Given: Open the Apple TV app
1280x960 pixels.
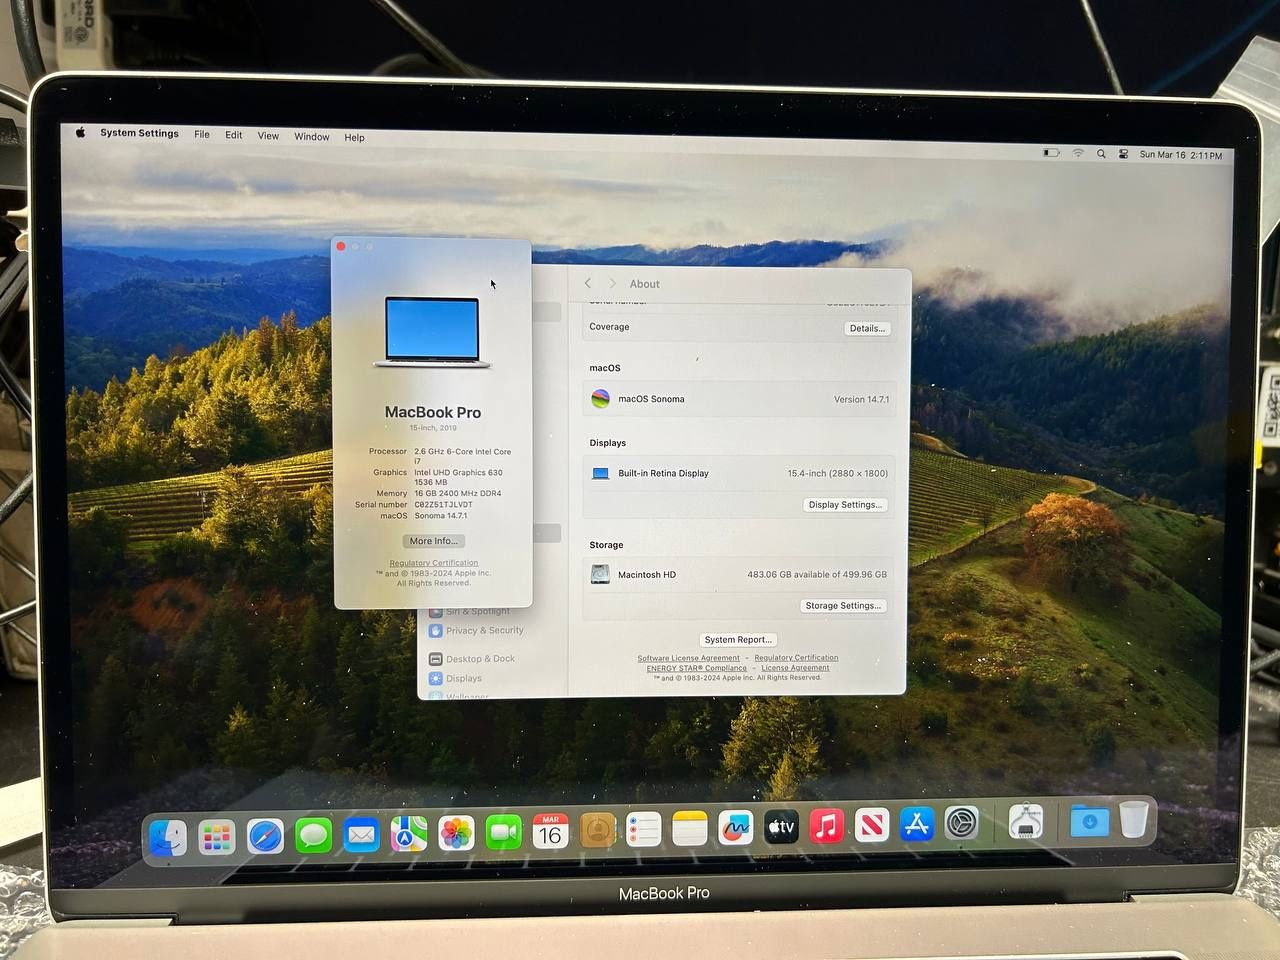Looking at the screenshot, I should pos(781,827).
